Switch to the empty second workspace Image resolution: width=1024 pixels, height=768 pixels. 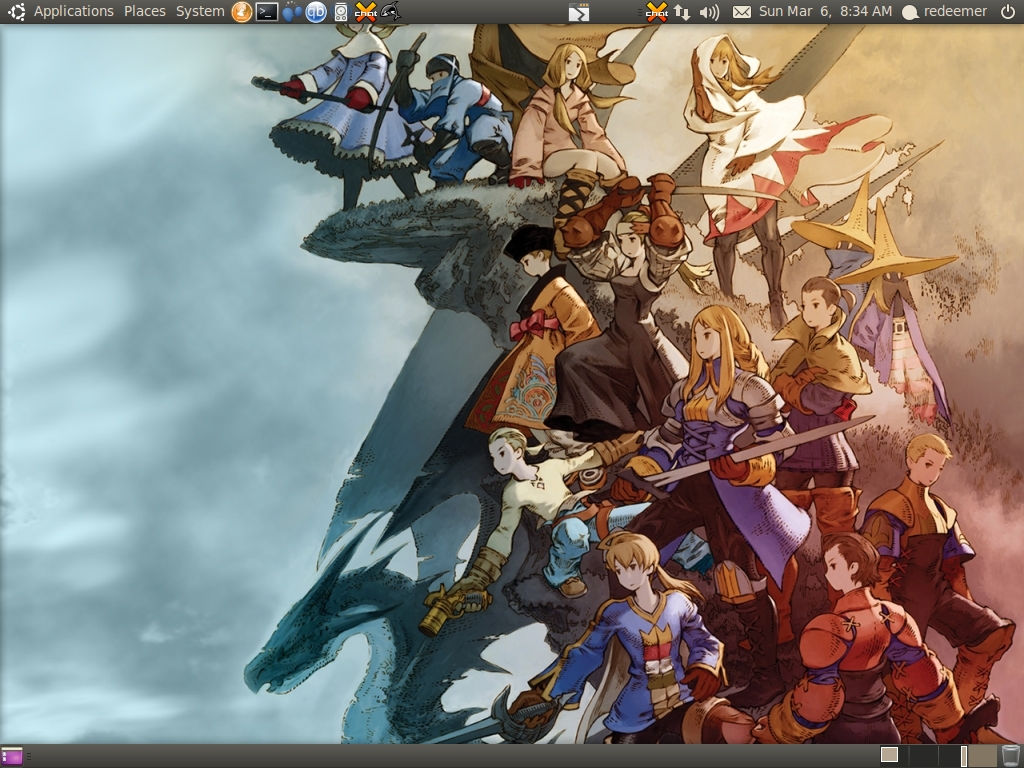(923, 755)
